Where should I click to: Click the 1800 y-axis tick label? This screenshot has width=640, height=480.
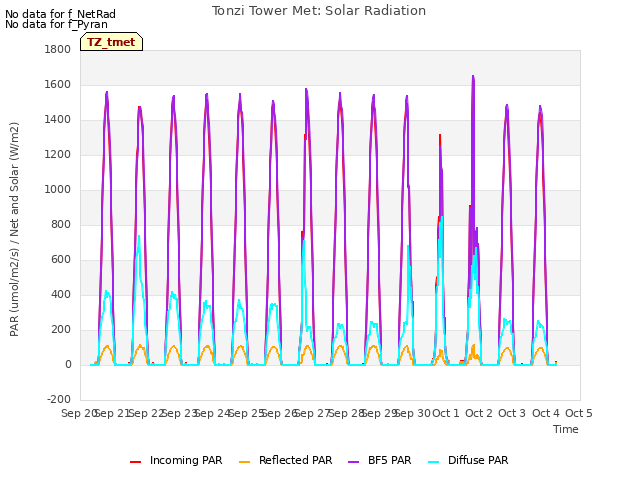58,49
